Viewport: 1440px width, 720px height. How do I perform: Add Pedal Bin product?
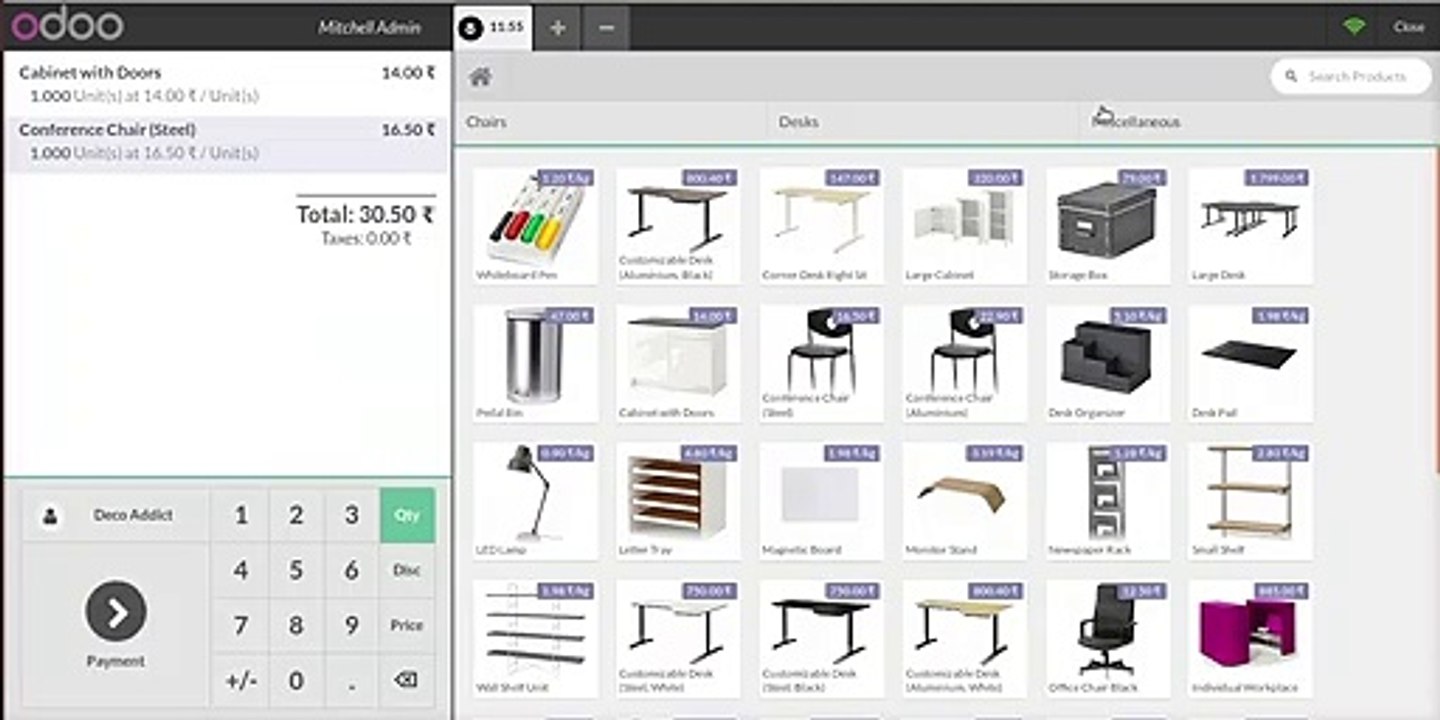click(x=535, y=364)
